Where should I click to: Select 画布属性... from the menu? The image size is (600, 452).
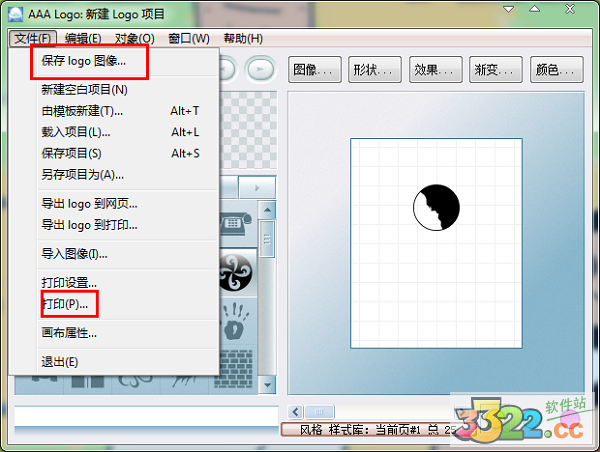[x=69, y=333]
